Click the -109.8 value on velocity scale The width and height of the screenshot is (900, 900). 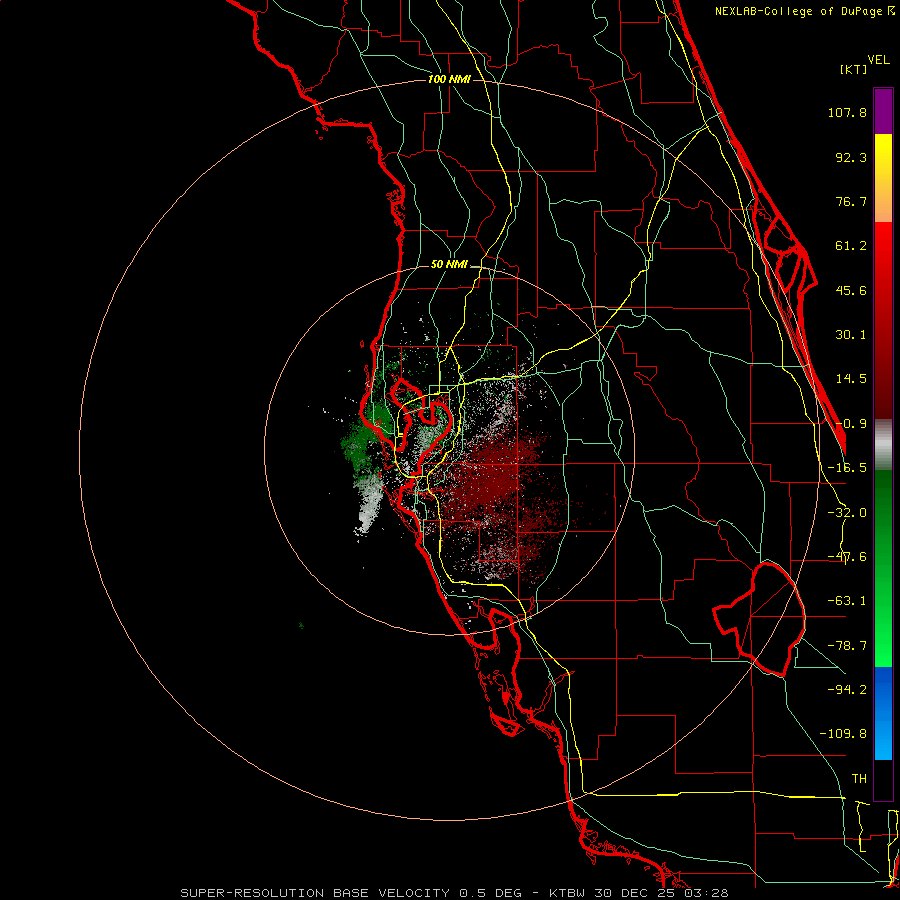click(843, 734)
